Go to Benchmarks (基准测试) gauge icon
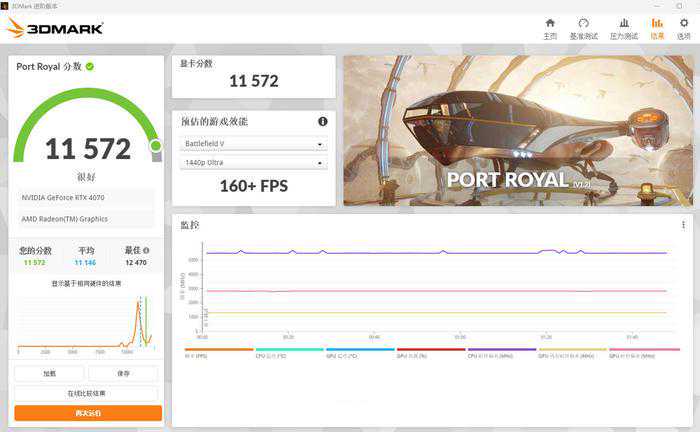 tap(583, 24)
